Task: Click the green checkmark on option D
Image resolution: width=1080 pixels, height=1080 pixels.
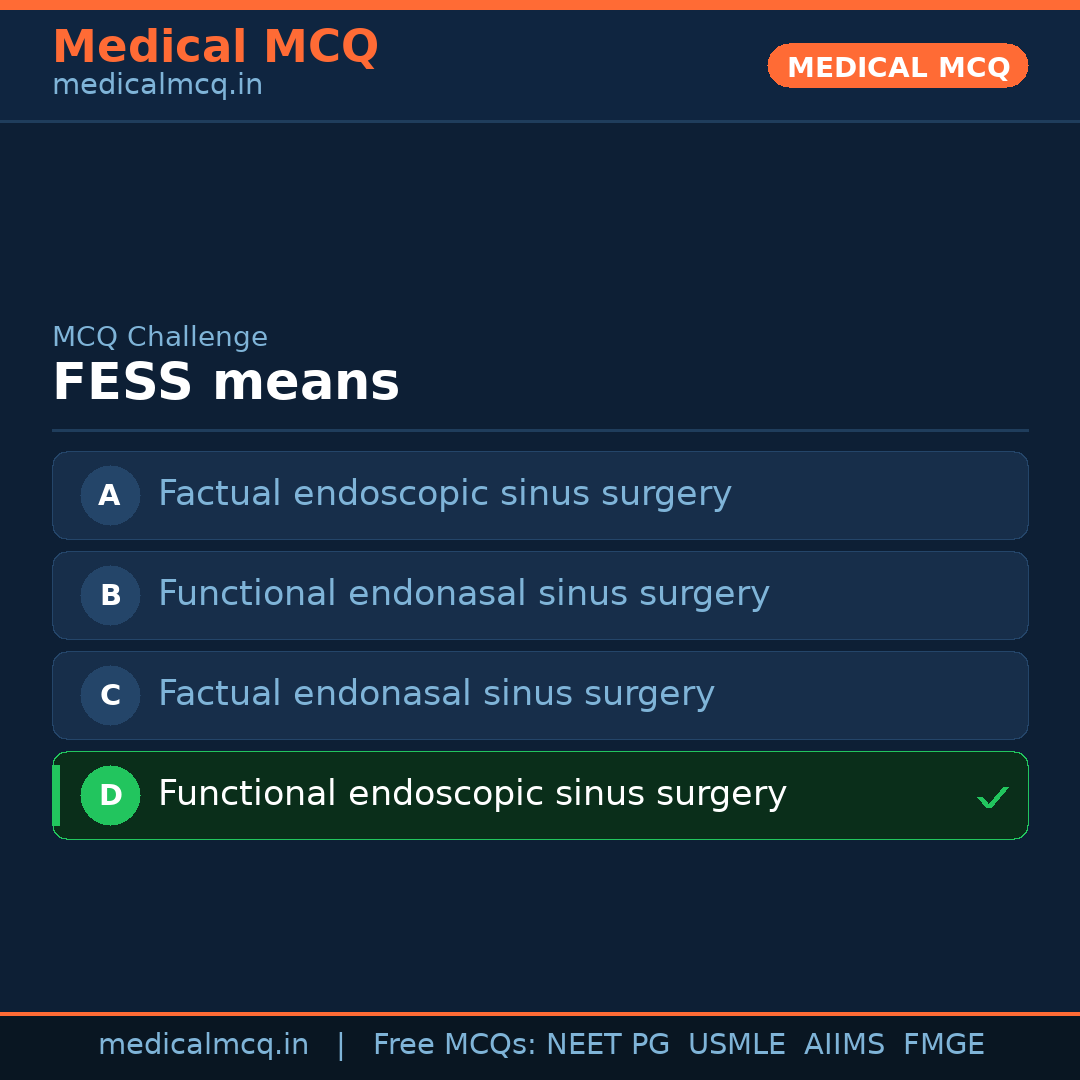Action: pos(992,797)
